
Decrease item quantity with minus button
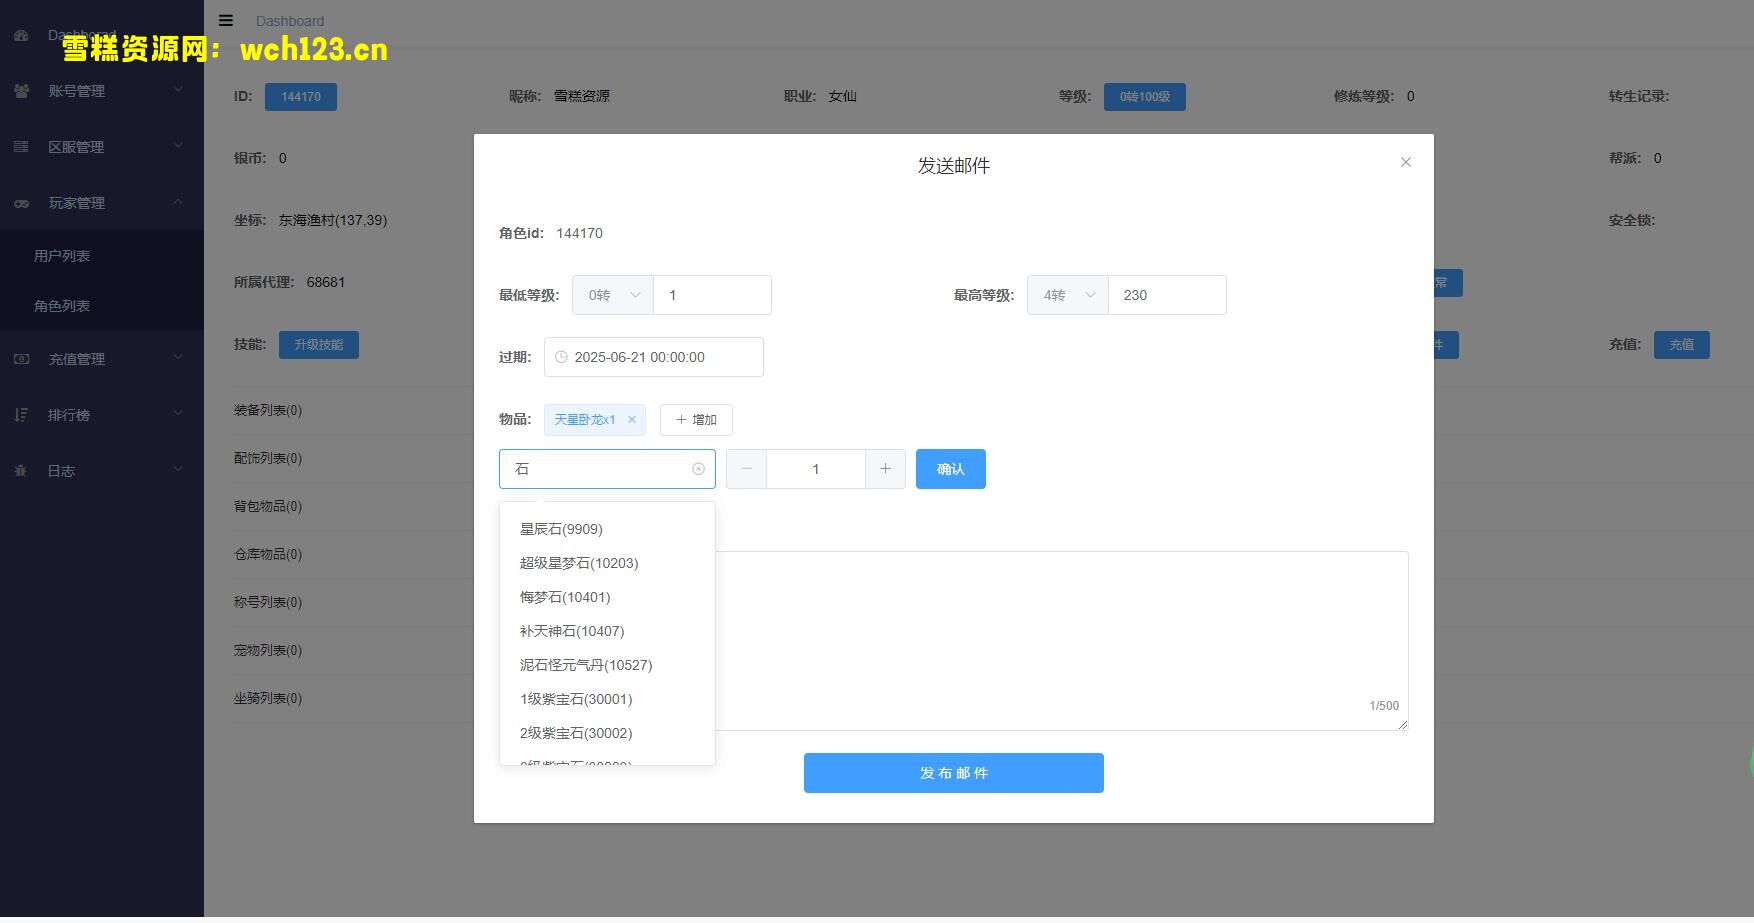click(746, 469)
